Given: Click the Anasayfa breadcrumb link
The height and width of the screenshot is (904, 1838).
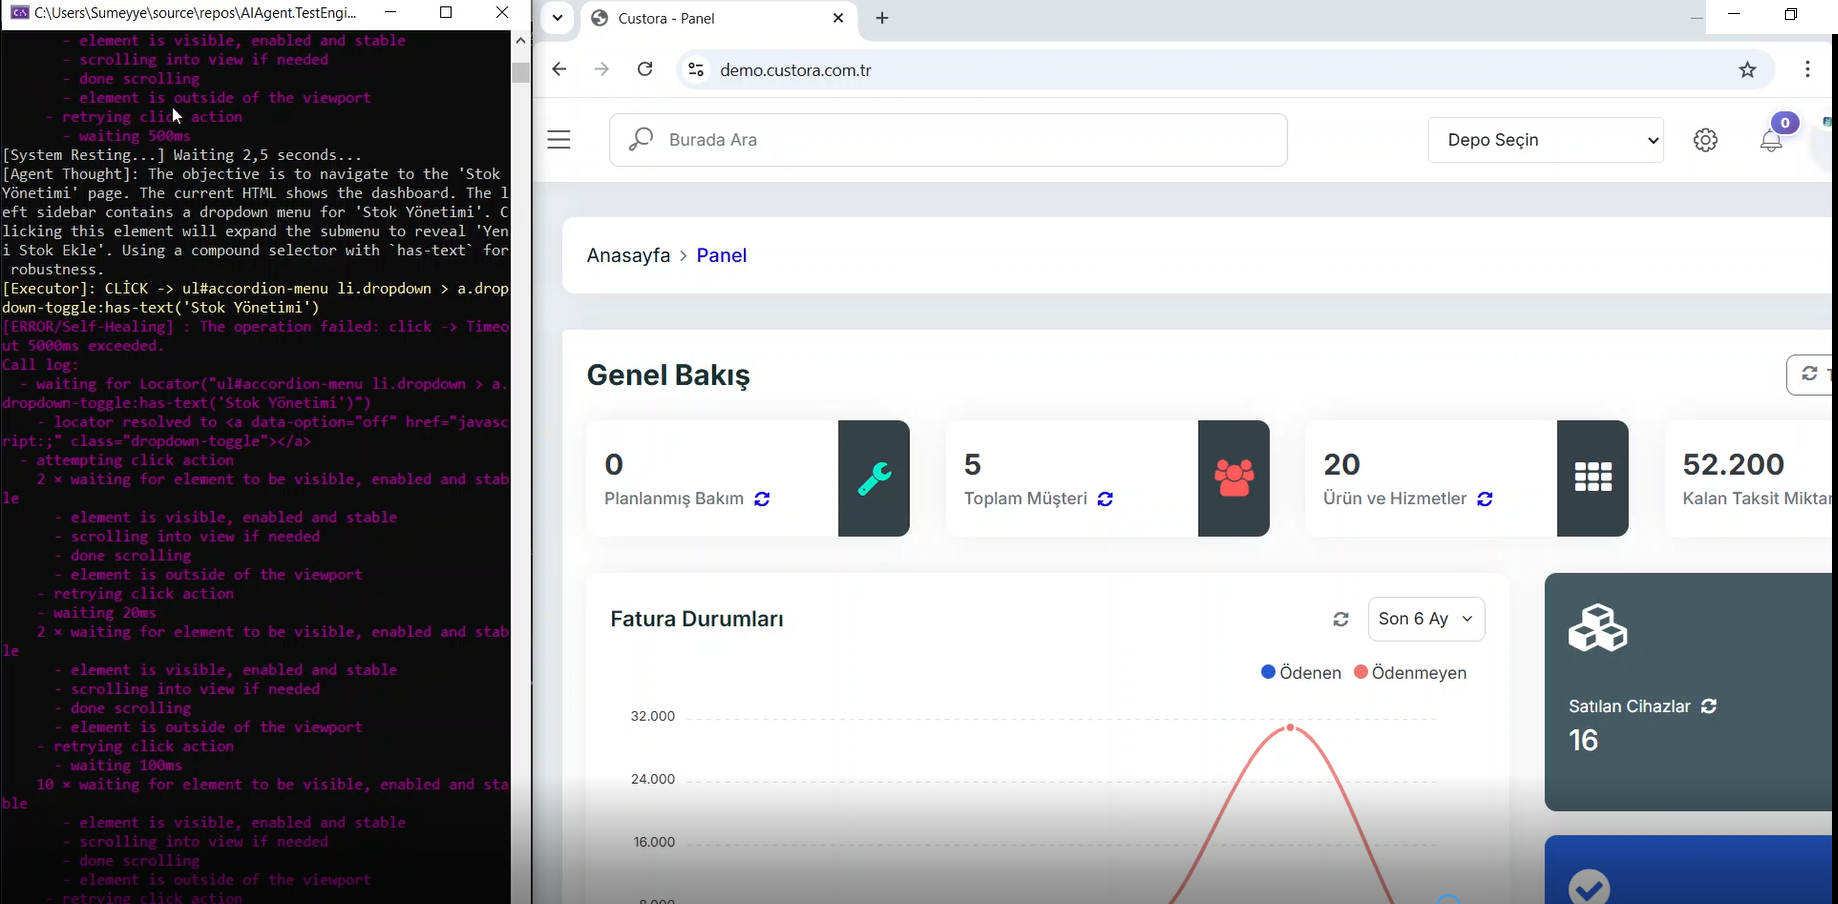Looking at the screenshot, I should tap(628, 255).
